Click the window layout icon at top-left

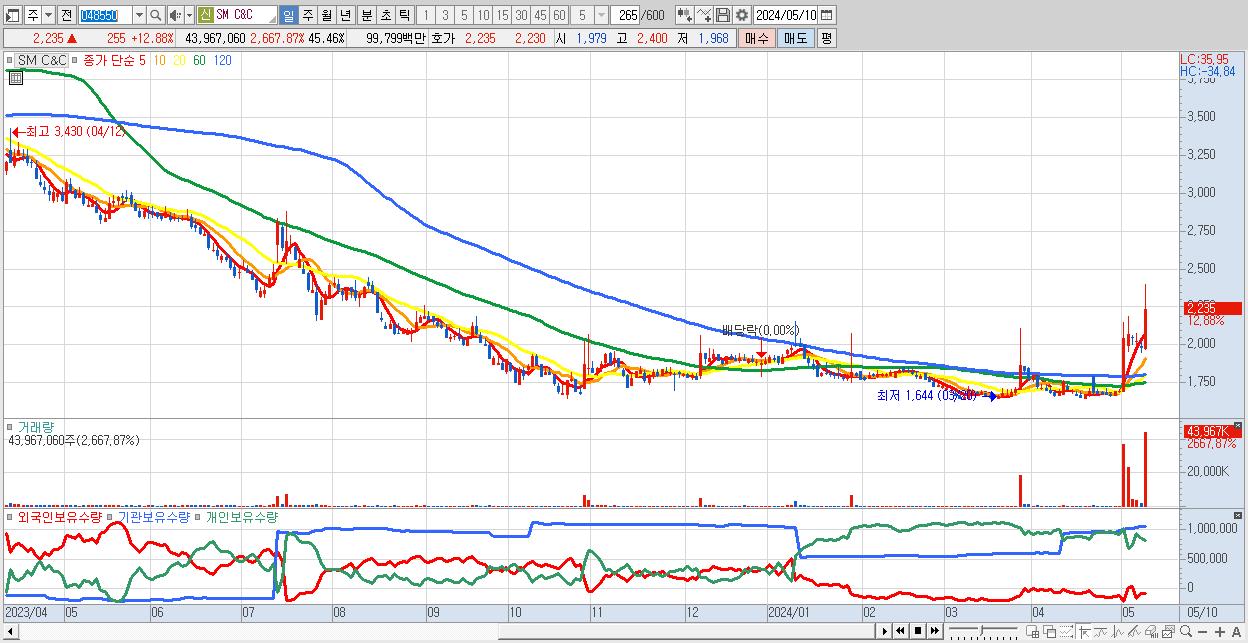click(x=12, y=15)
